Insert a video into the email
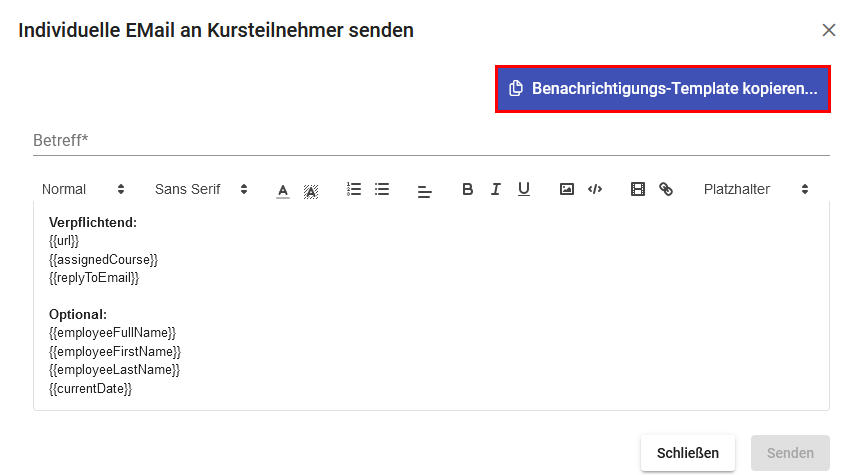852x475 pixels. (638, 189)
